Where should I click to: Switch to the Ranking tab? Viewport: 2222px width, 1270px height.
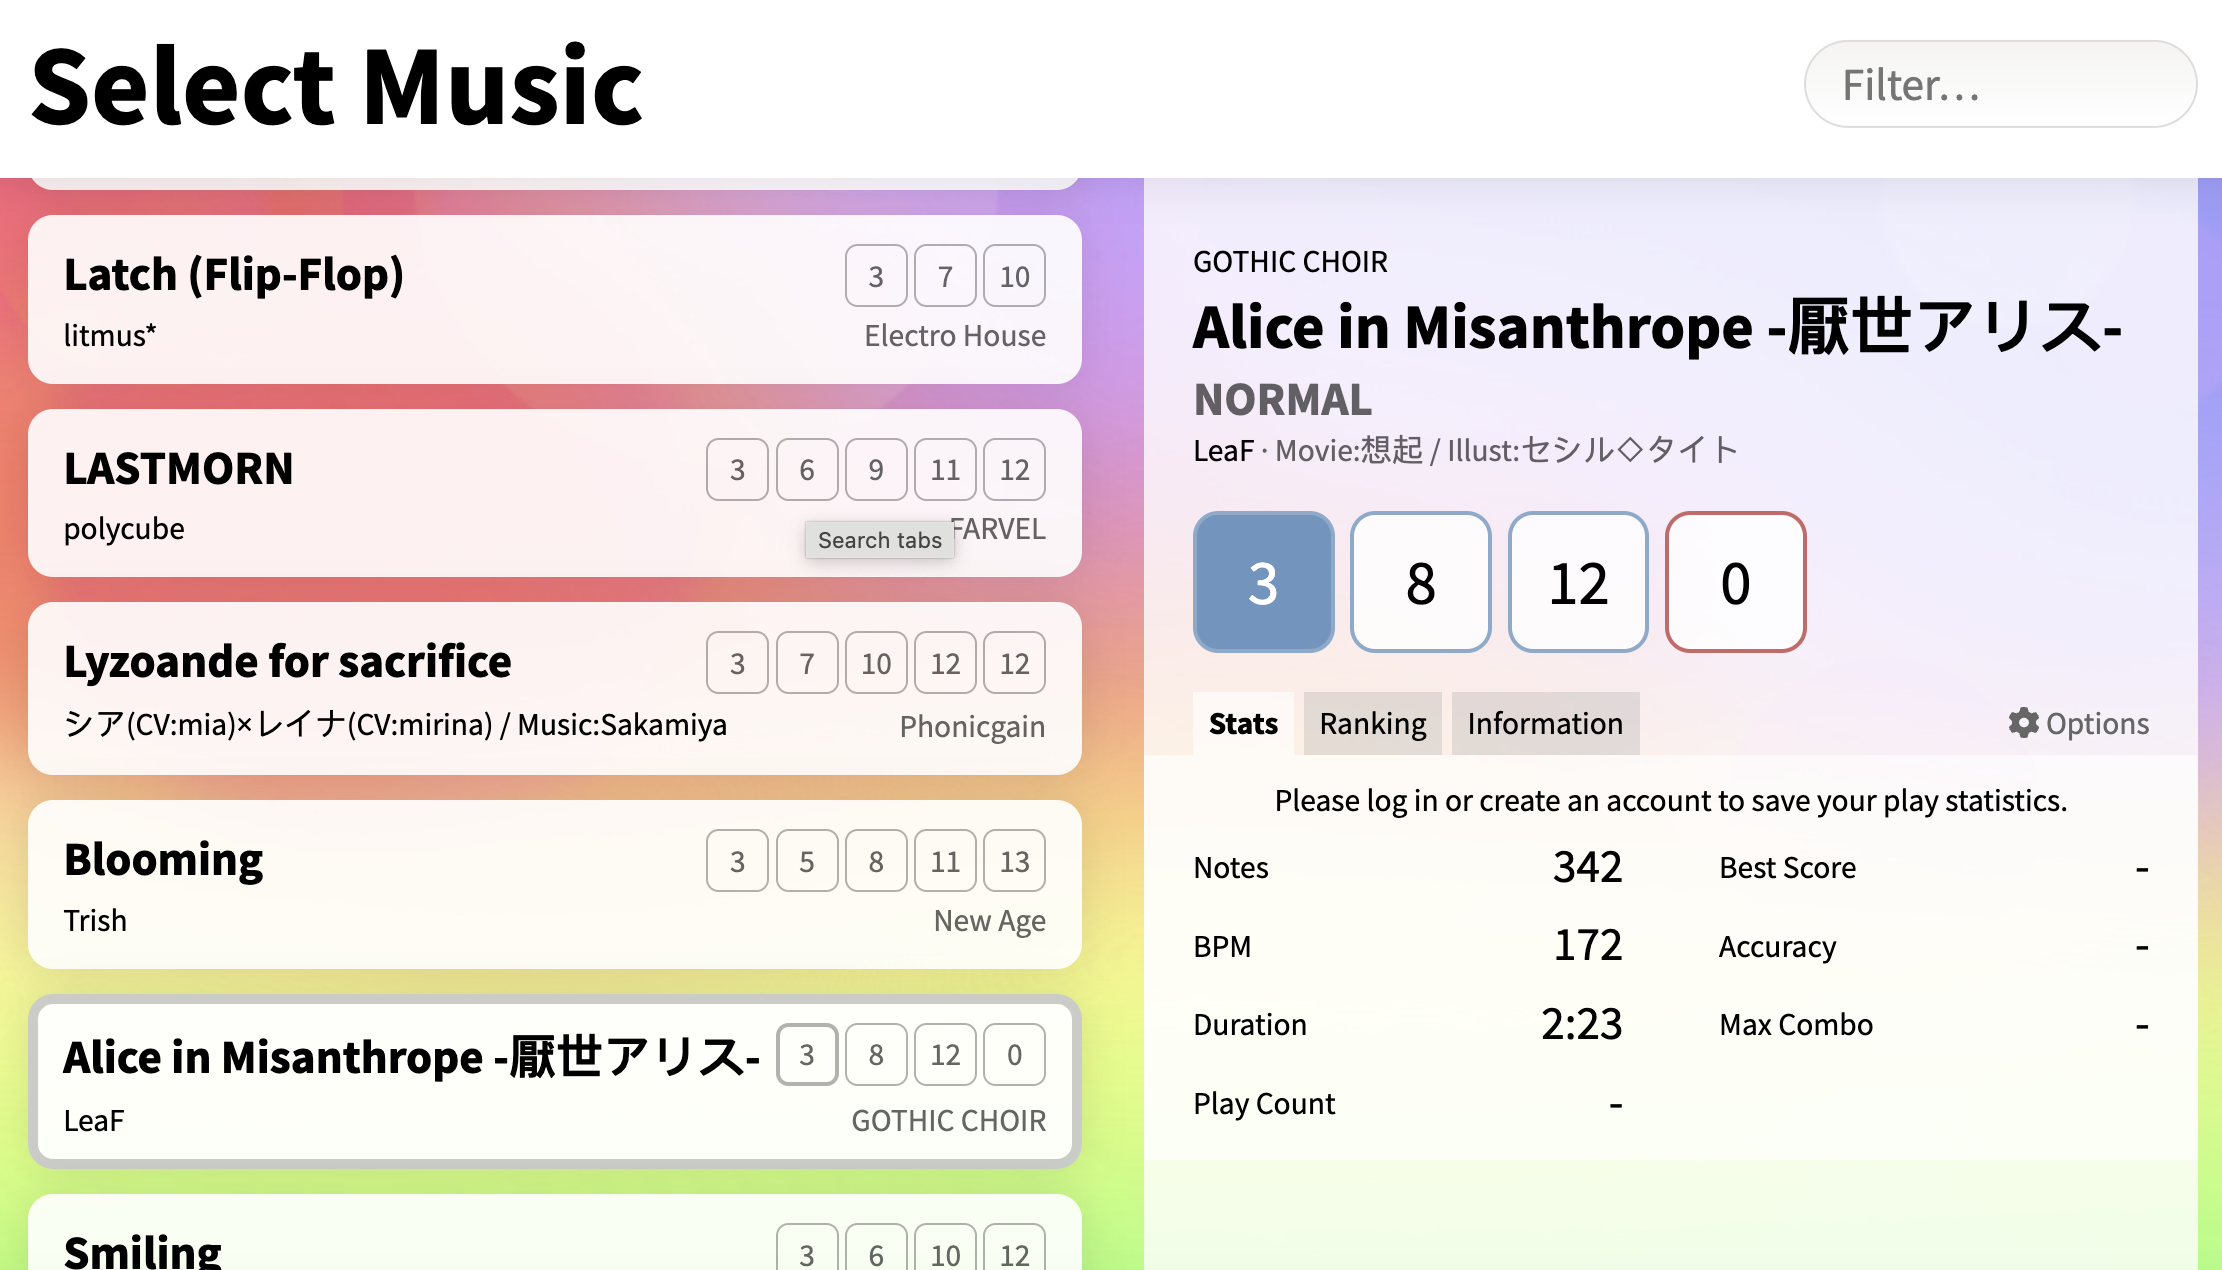[x=1372, y=723]
